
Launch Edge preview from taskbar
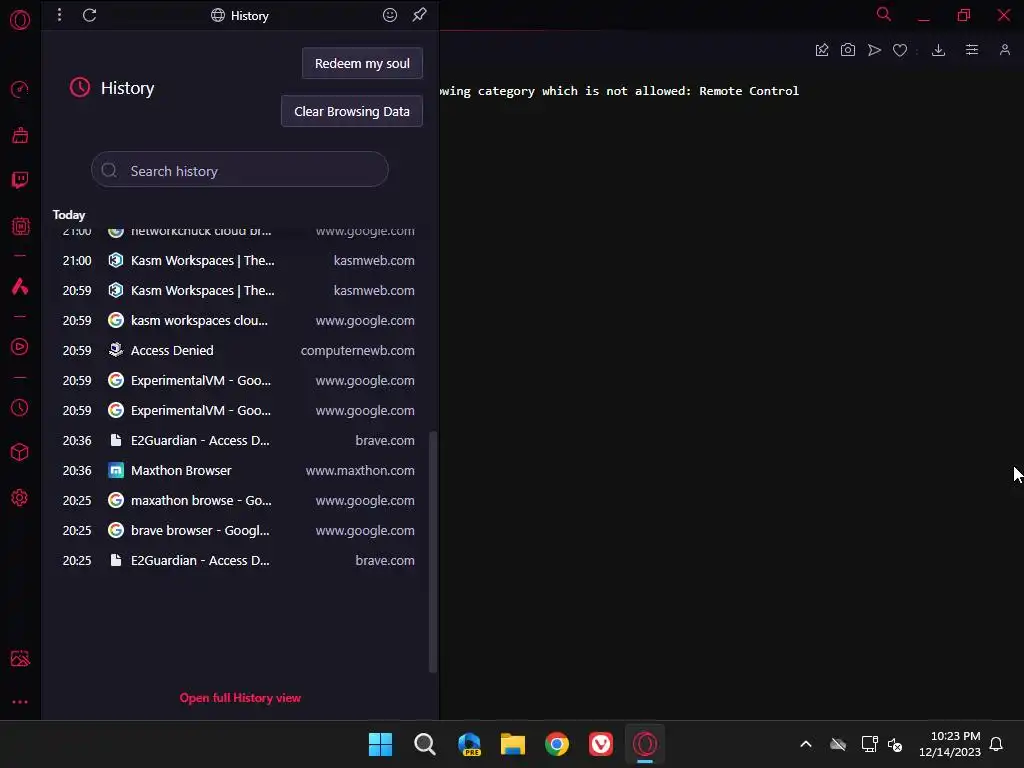(x=469, y=744)
